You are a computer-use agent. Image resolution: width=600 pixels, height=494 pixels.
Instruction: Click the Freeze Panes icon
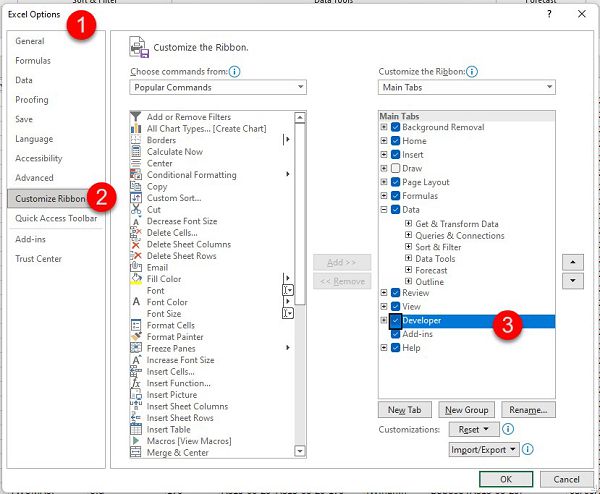click(135, 348)
